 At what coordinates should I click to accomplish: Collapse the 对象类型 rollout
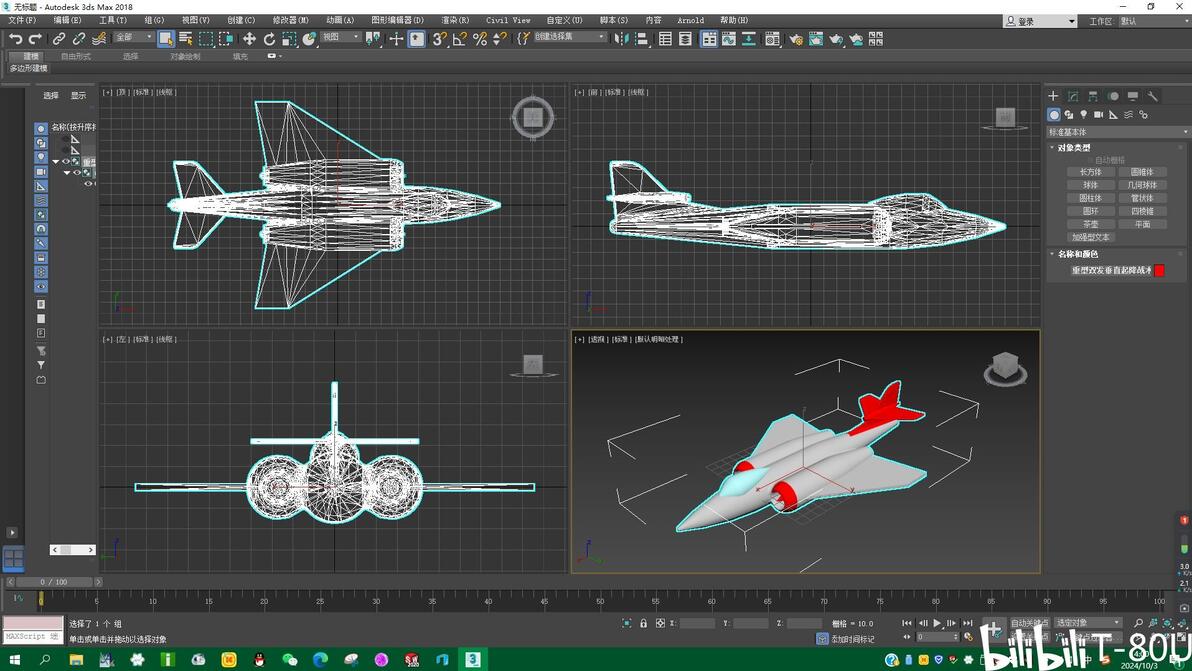[1073, 147]
